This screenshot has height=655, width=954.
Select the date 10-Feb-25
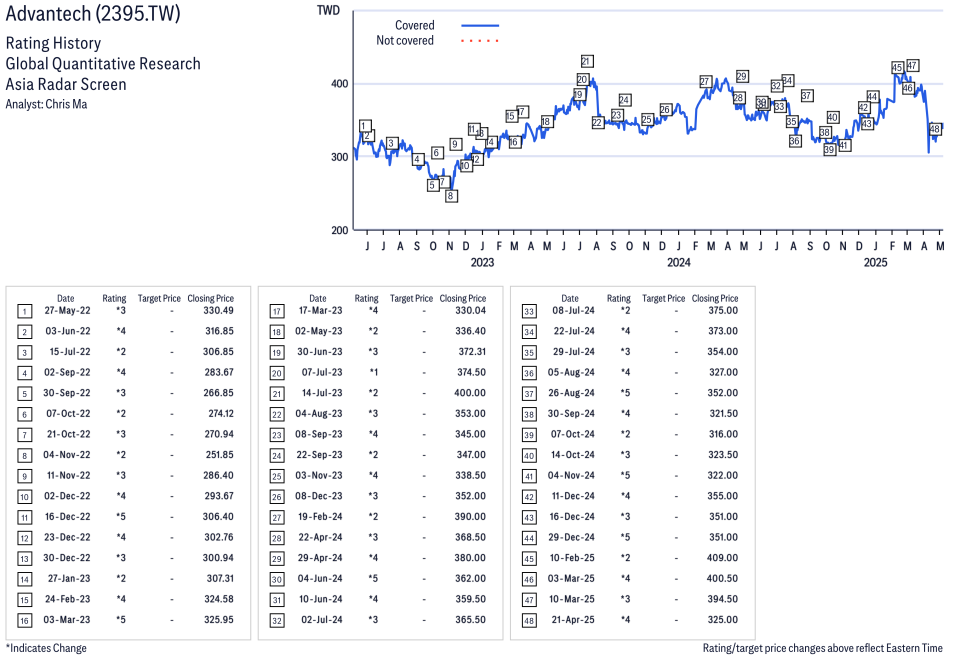[x=573, y=558]
